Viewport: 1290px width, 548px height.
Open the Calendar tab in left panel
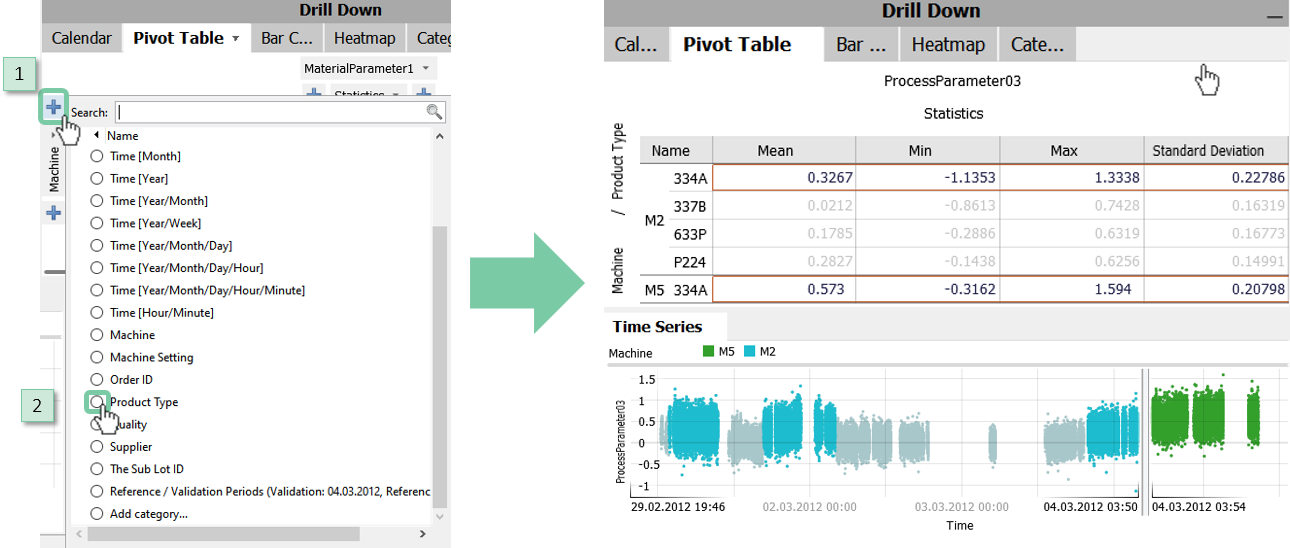coord(81,39)
